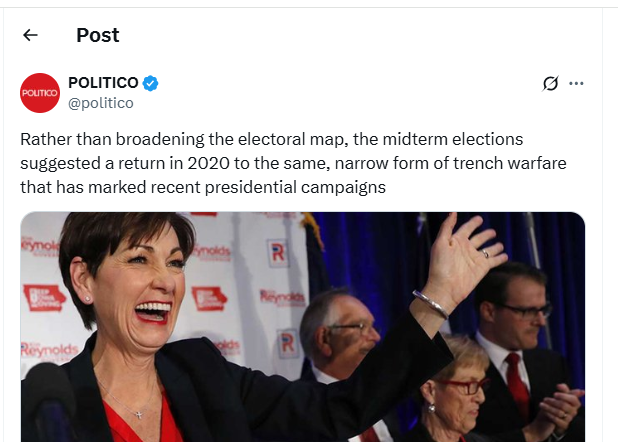This screenshot has width=618, height=442.
Task: Click the Post heading title
Action: click(98, 35)
